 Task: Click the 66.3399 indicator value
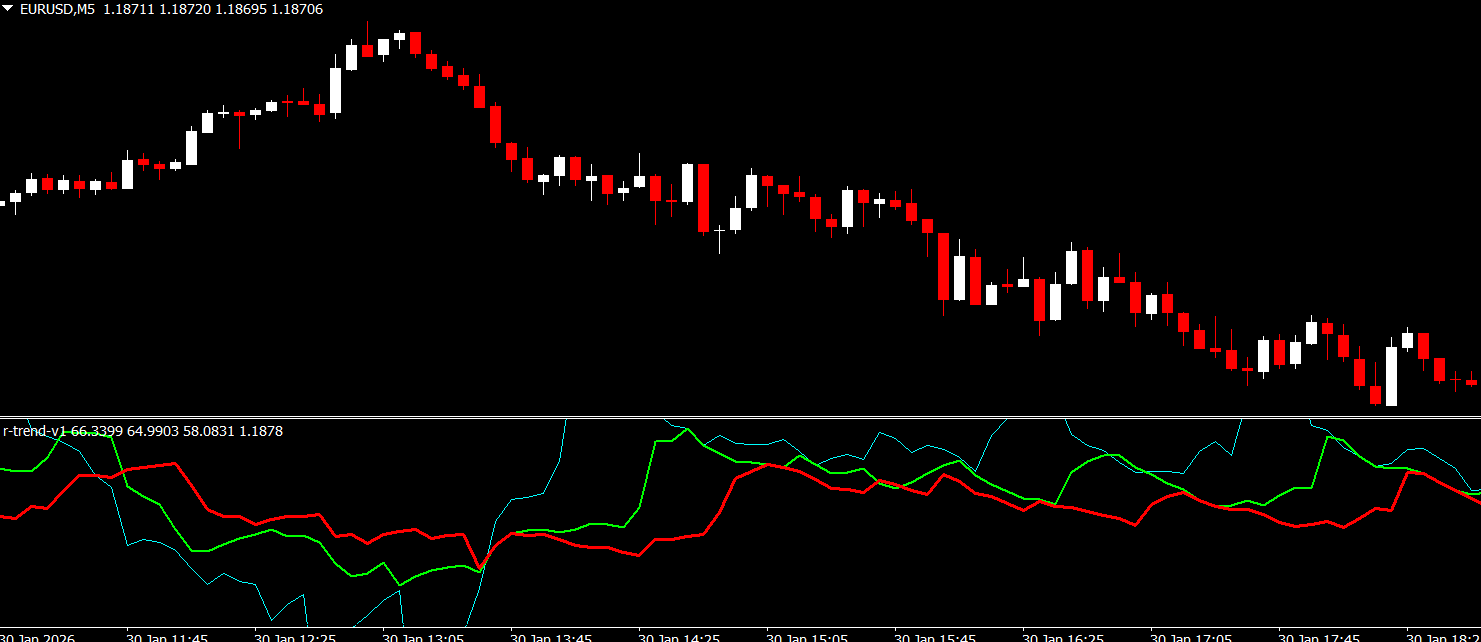(97, 431)
